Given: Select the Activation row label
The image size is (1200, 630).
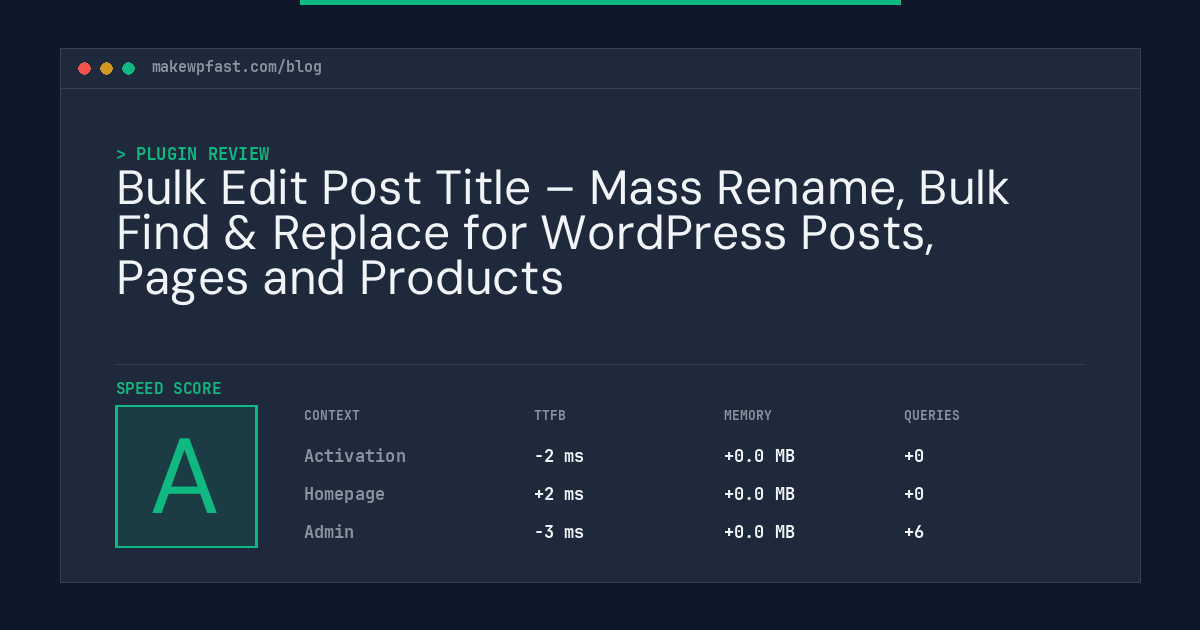Looking at the screenshot, I should 355,456.
